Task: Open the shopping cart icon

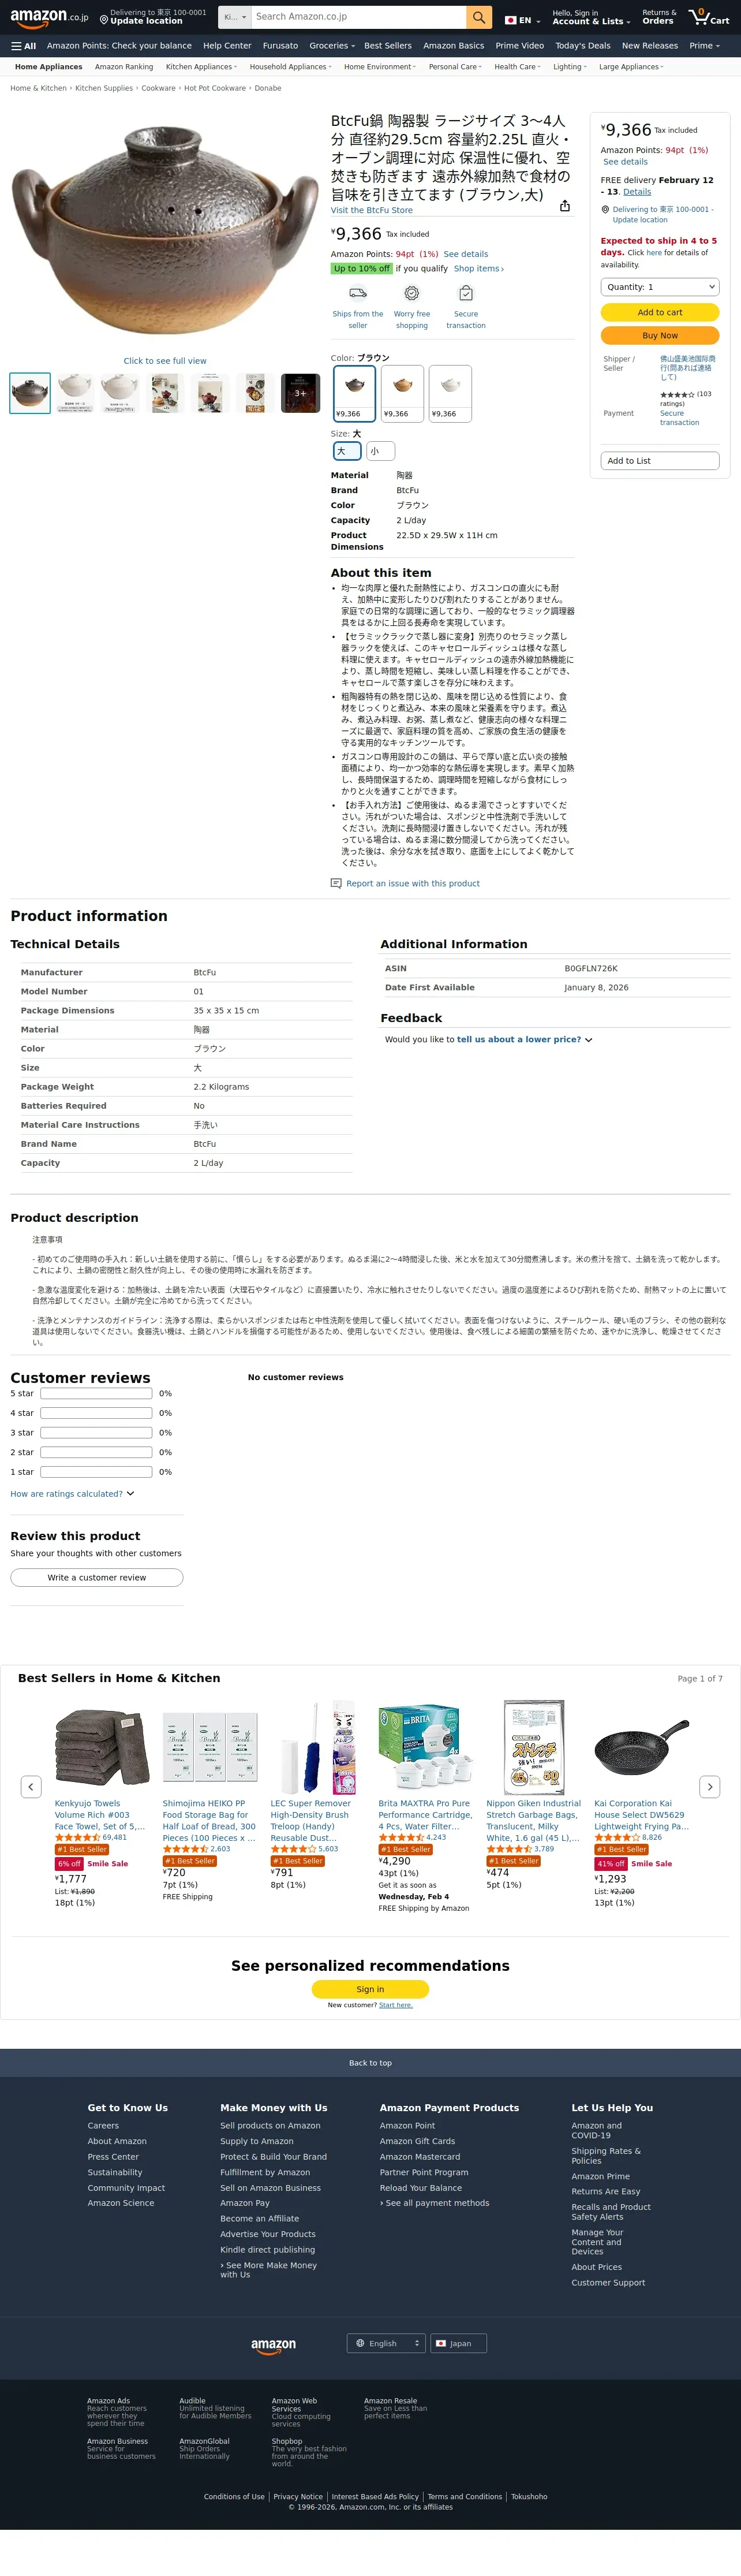Action: [708, 17]
